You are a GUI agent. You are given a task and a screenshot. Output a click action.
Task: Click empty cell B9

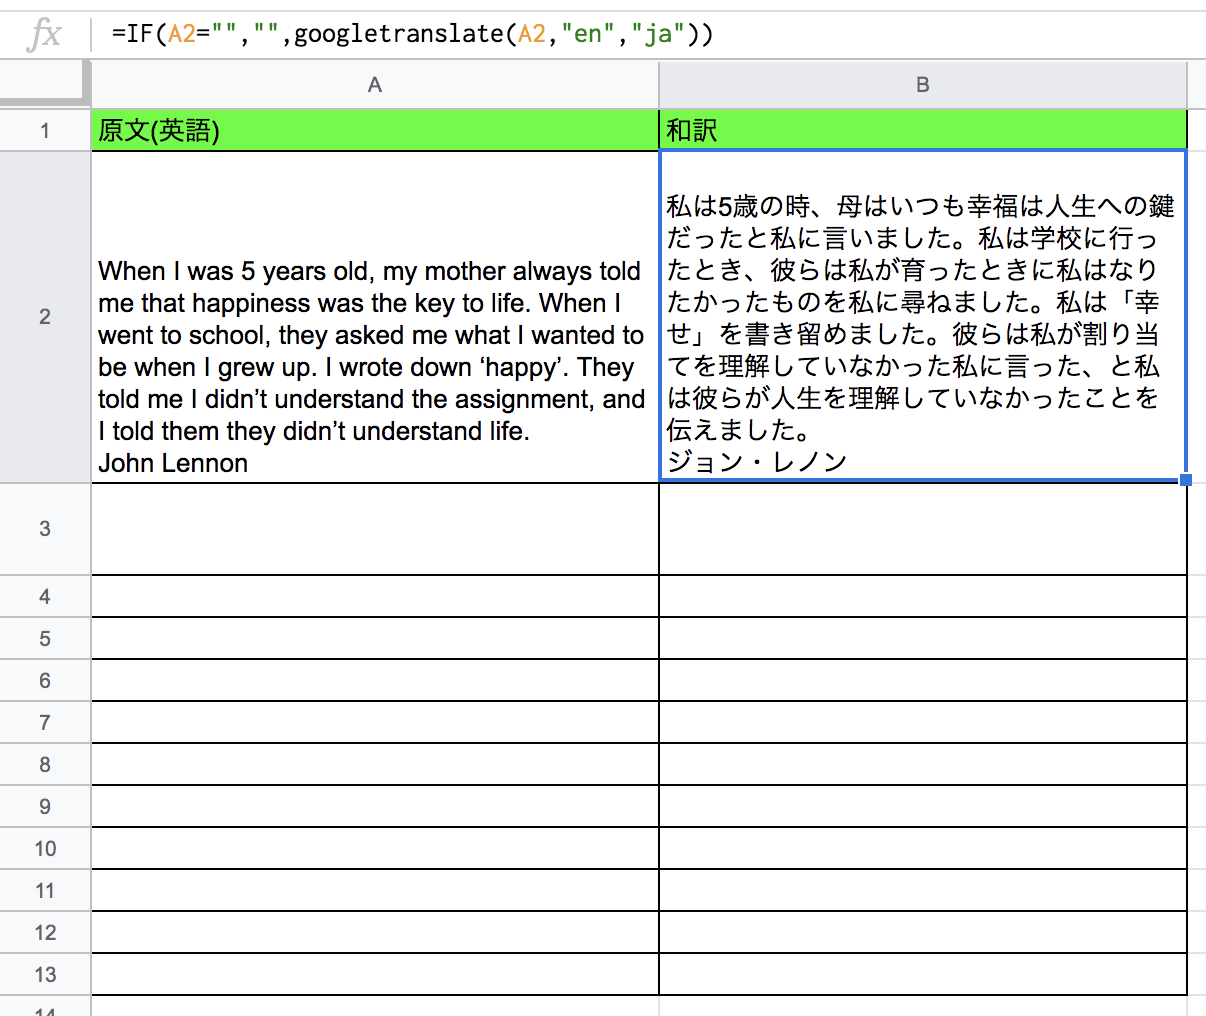pyautogui.click(x=923, y=806)
